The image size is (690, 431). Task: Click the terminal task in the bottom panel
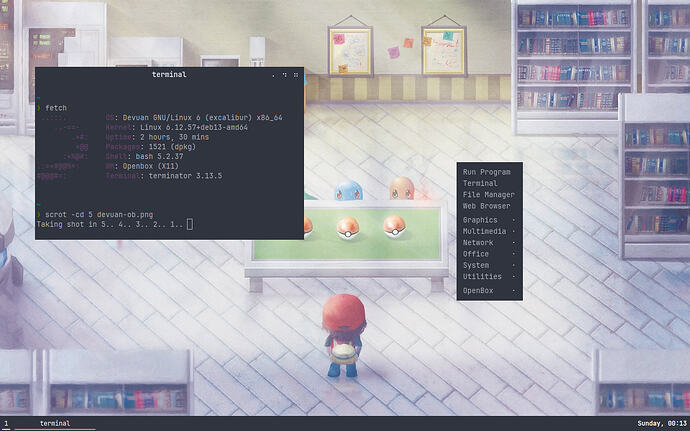point(55,424)
